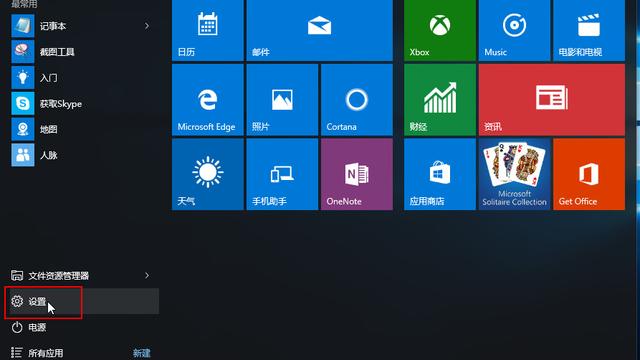This screenshot has width=640, height=360.
Task: Click the 截图工具 text label
Action: point(57,52)
